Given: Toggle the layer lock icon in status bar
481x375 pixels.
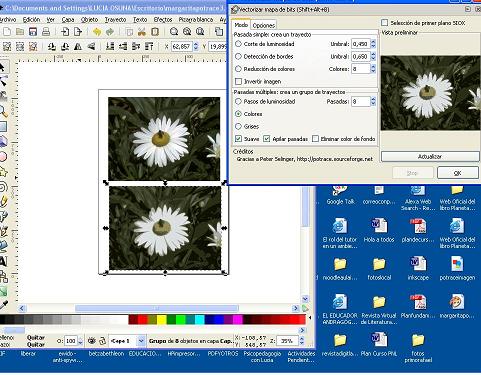Looking at the screenshot, I should (102, 341).
